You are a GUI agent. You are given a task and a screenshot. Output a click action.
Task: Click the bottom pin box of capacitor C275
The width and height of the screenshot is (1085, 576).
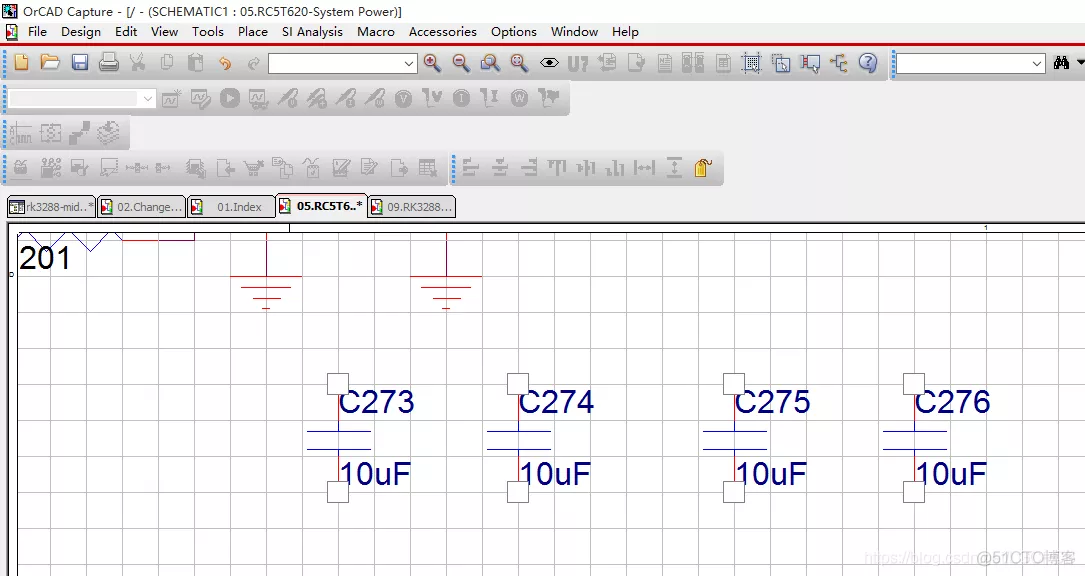pos(733,492)
